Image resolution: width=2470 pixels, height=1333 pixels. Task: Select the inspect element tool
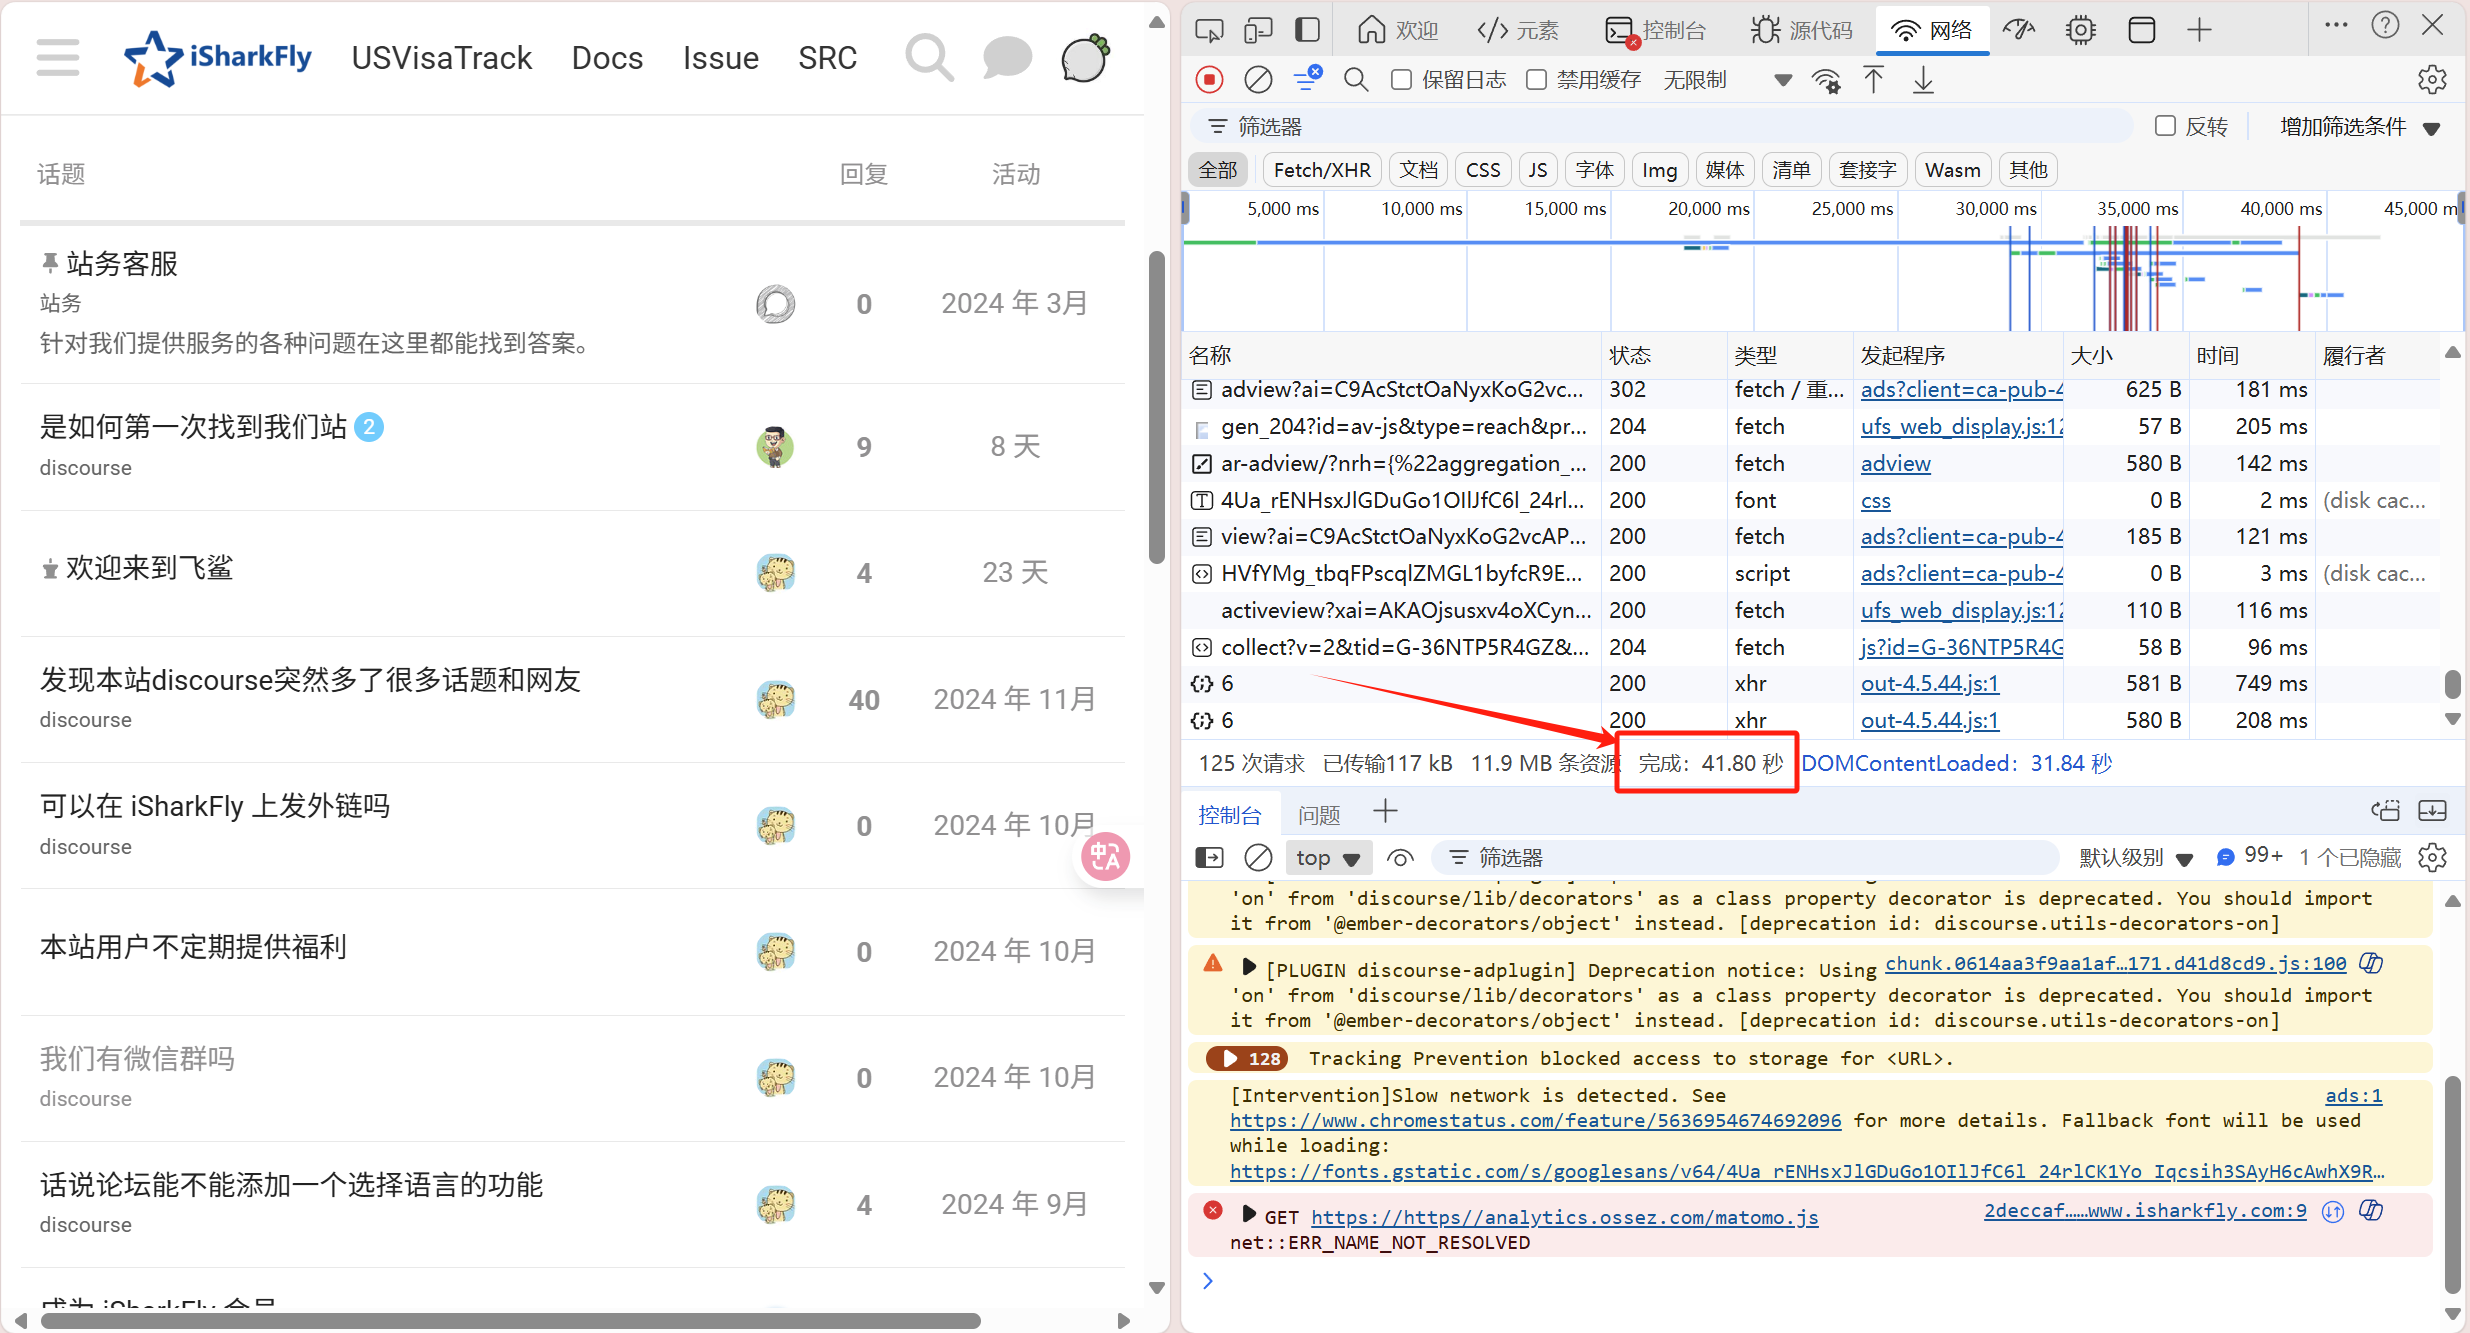[1209, 30]
